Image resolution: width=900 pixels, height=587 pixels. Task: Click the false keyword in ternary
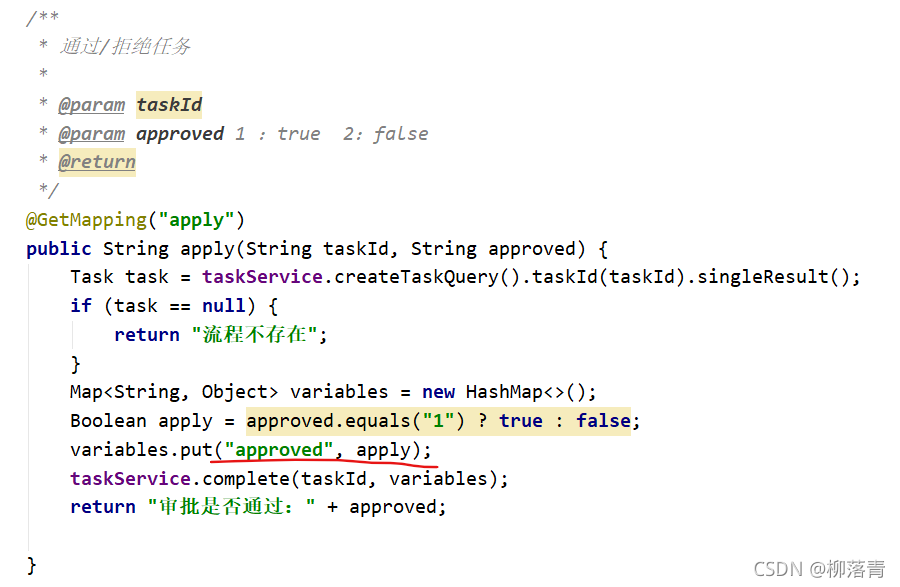tap(603, 421)
